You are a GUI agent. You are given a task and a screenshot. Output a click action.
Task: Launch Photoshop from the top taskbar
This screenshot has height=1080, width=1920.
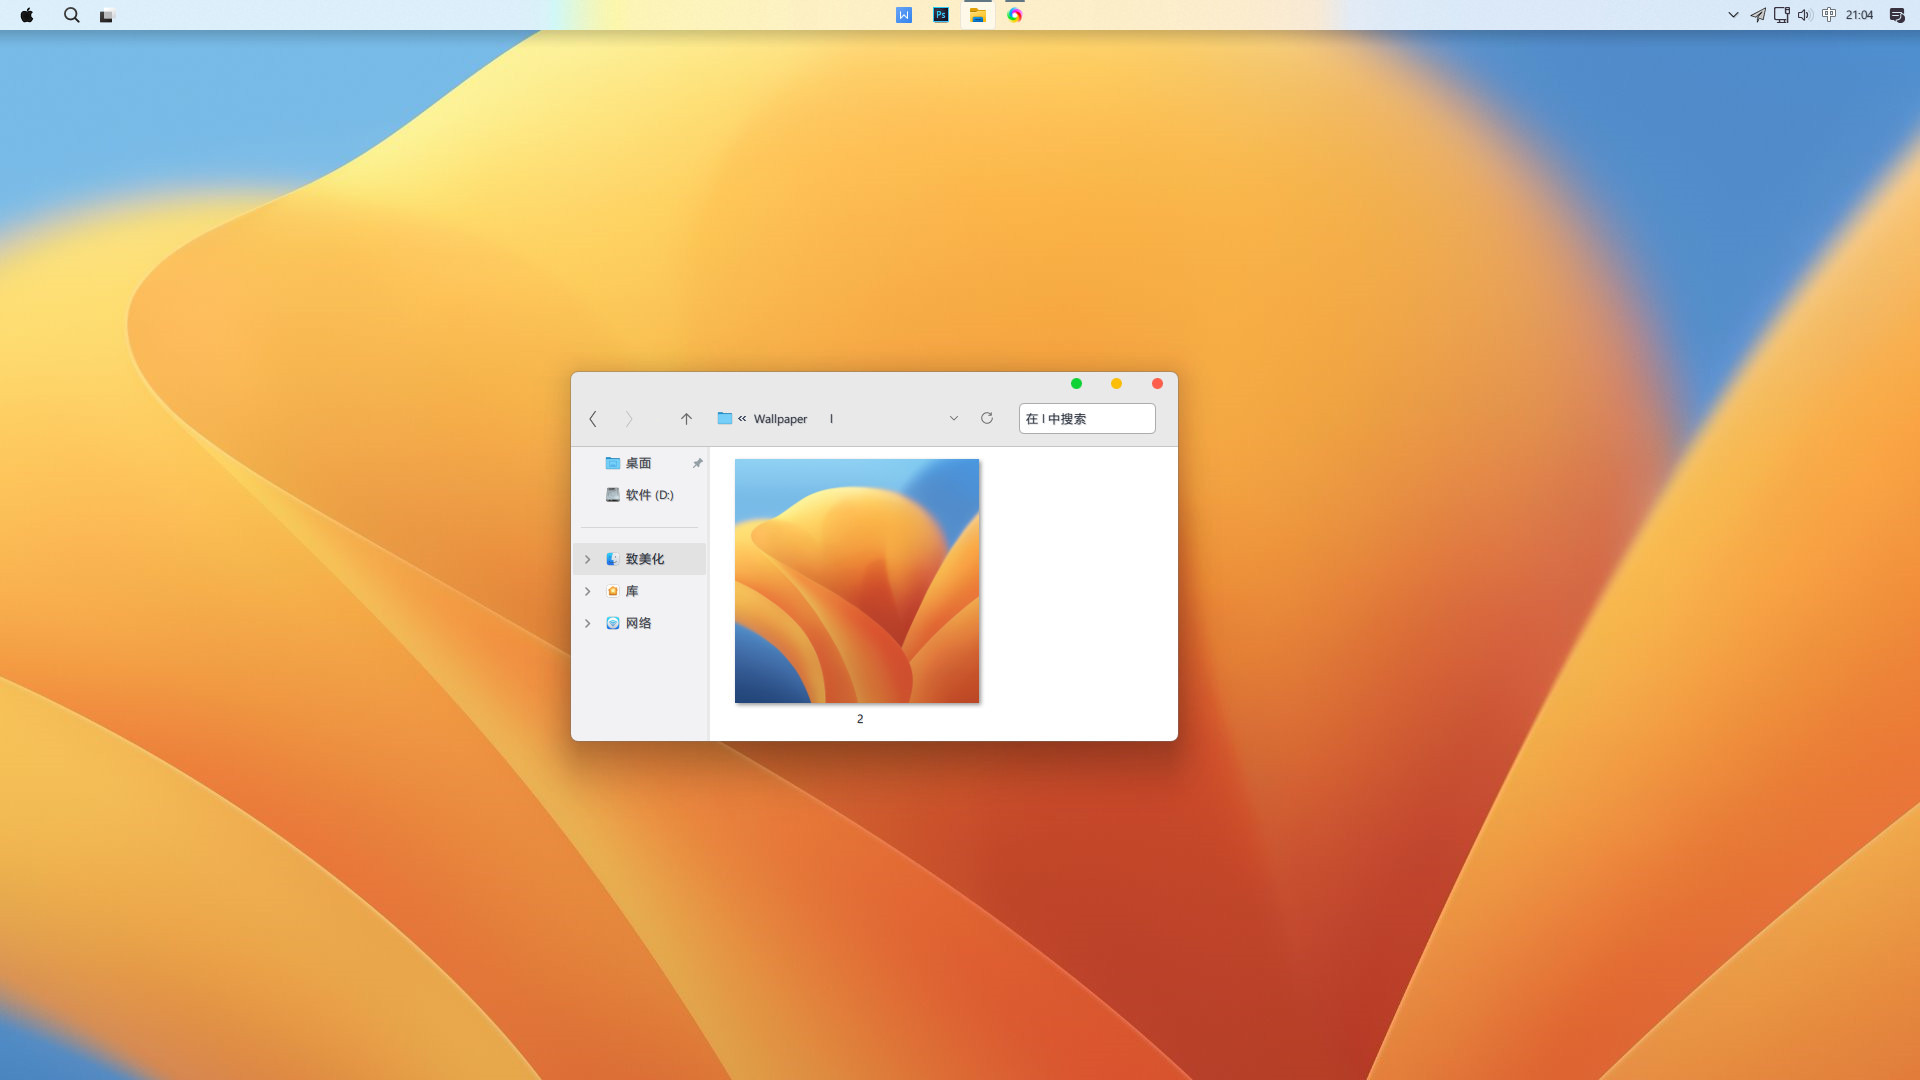pyautogui.click(x=941, y=15)
